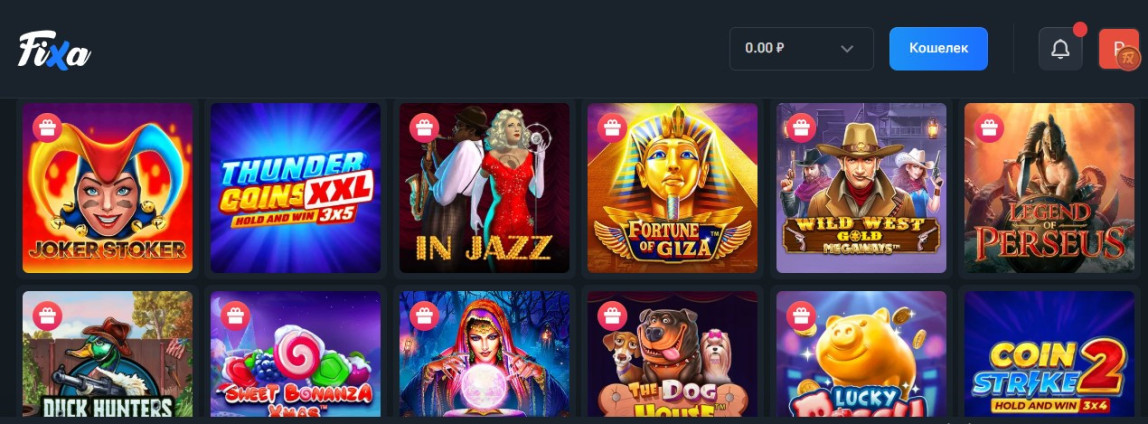Open the Joker Stoker game tile

click(108, 188)
